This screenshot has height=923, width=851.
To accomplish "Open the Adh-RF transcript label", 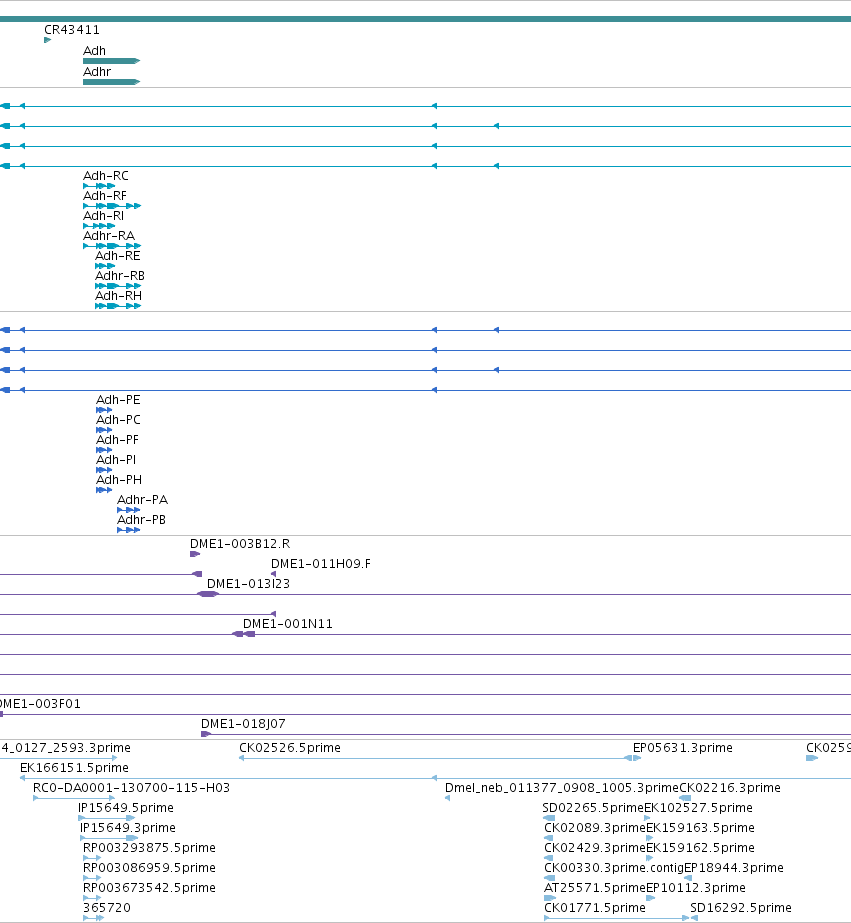I will pos(105,195).
